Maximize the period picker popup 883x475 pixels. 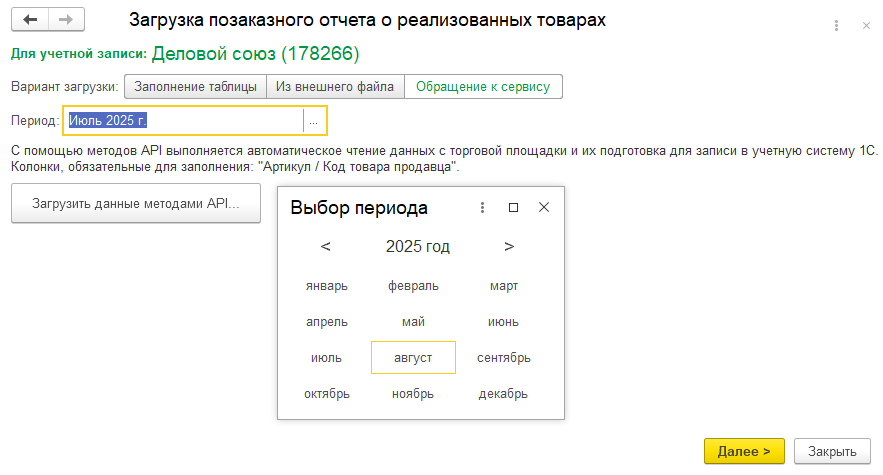(x=513, y=208)
